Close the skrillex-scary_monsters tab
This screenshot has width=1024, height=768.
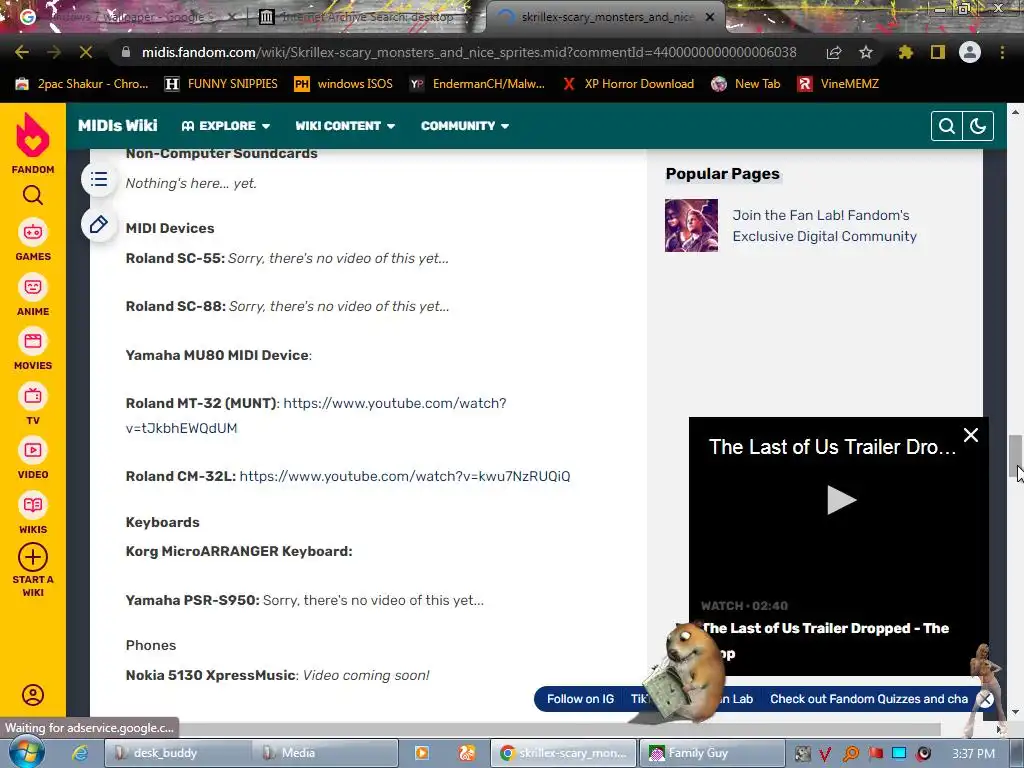[710, 17]
